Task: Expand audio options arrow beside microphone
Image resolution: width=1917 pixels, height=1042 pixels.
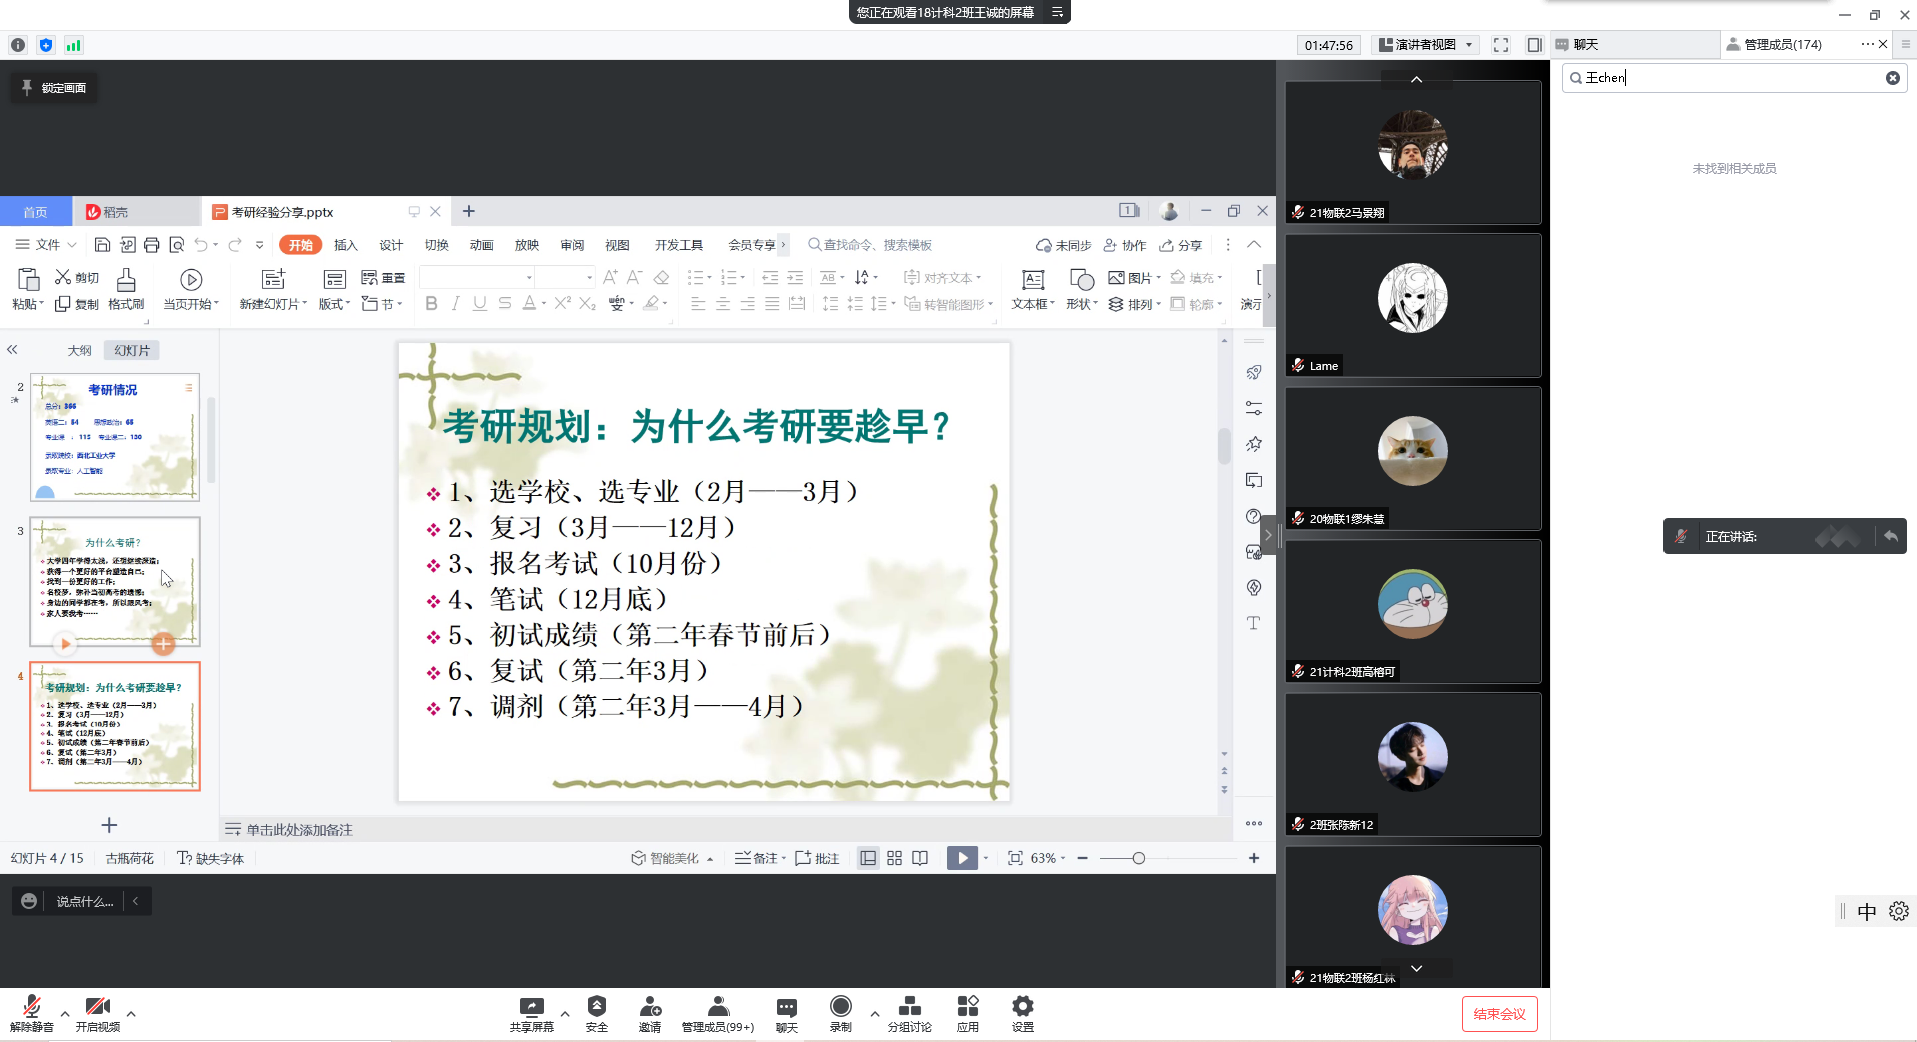Action: click(65, 1014)
